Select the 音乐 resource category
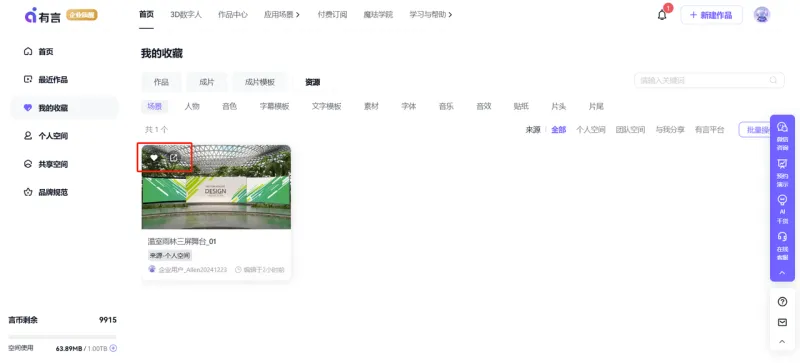 (446, 106)
